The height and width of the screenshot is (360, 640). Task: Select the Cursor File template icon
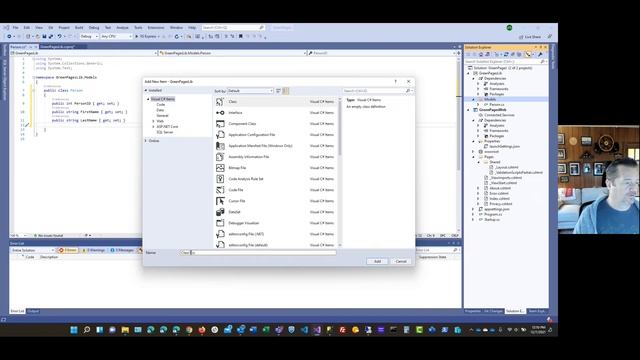click(220, 201)
